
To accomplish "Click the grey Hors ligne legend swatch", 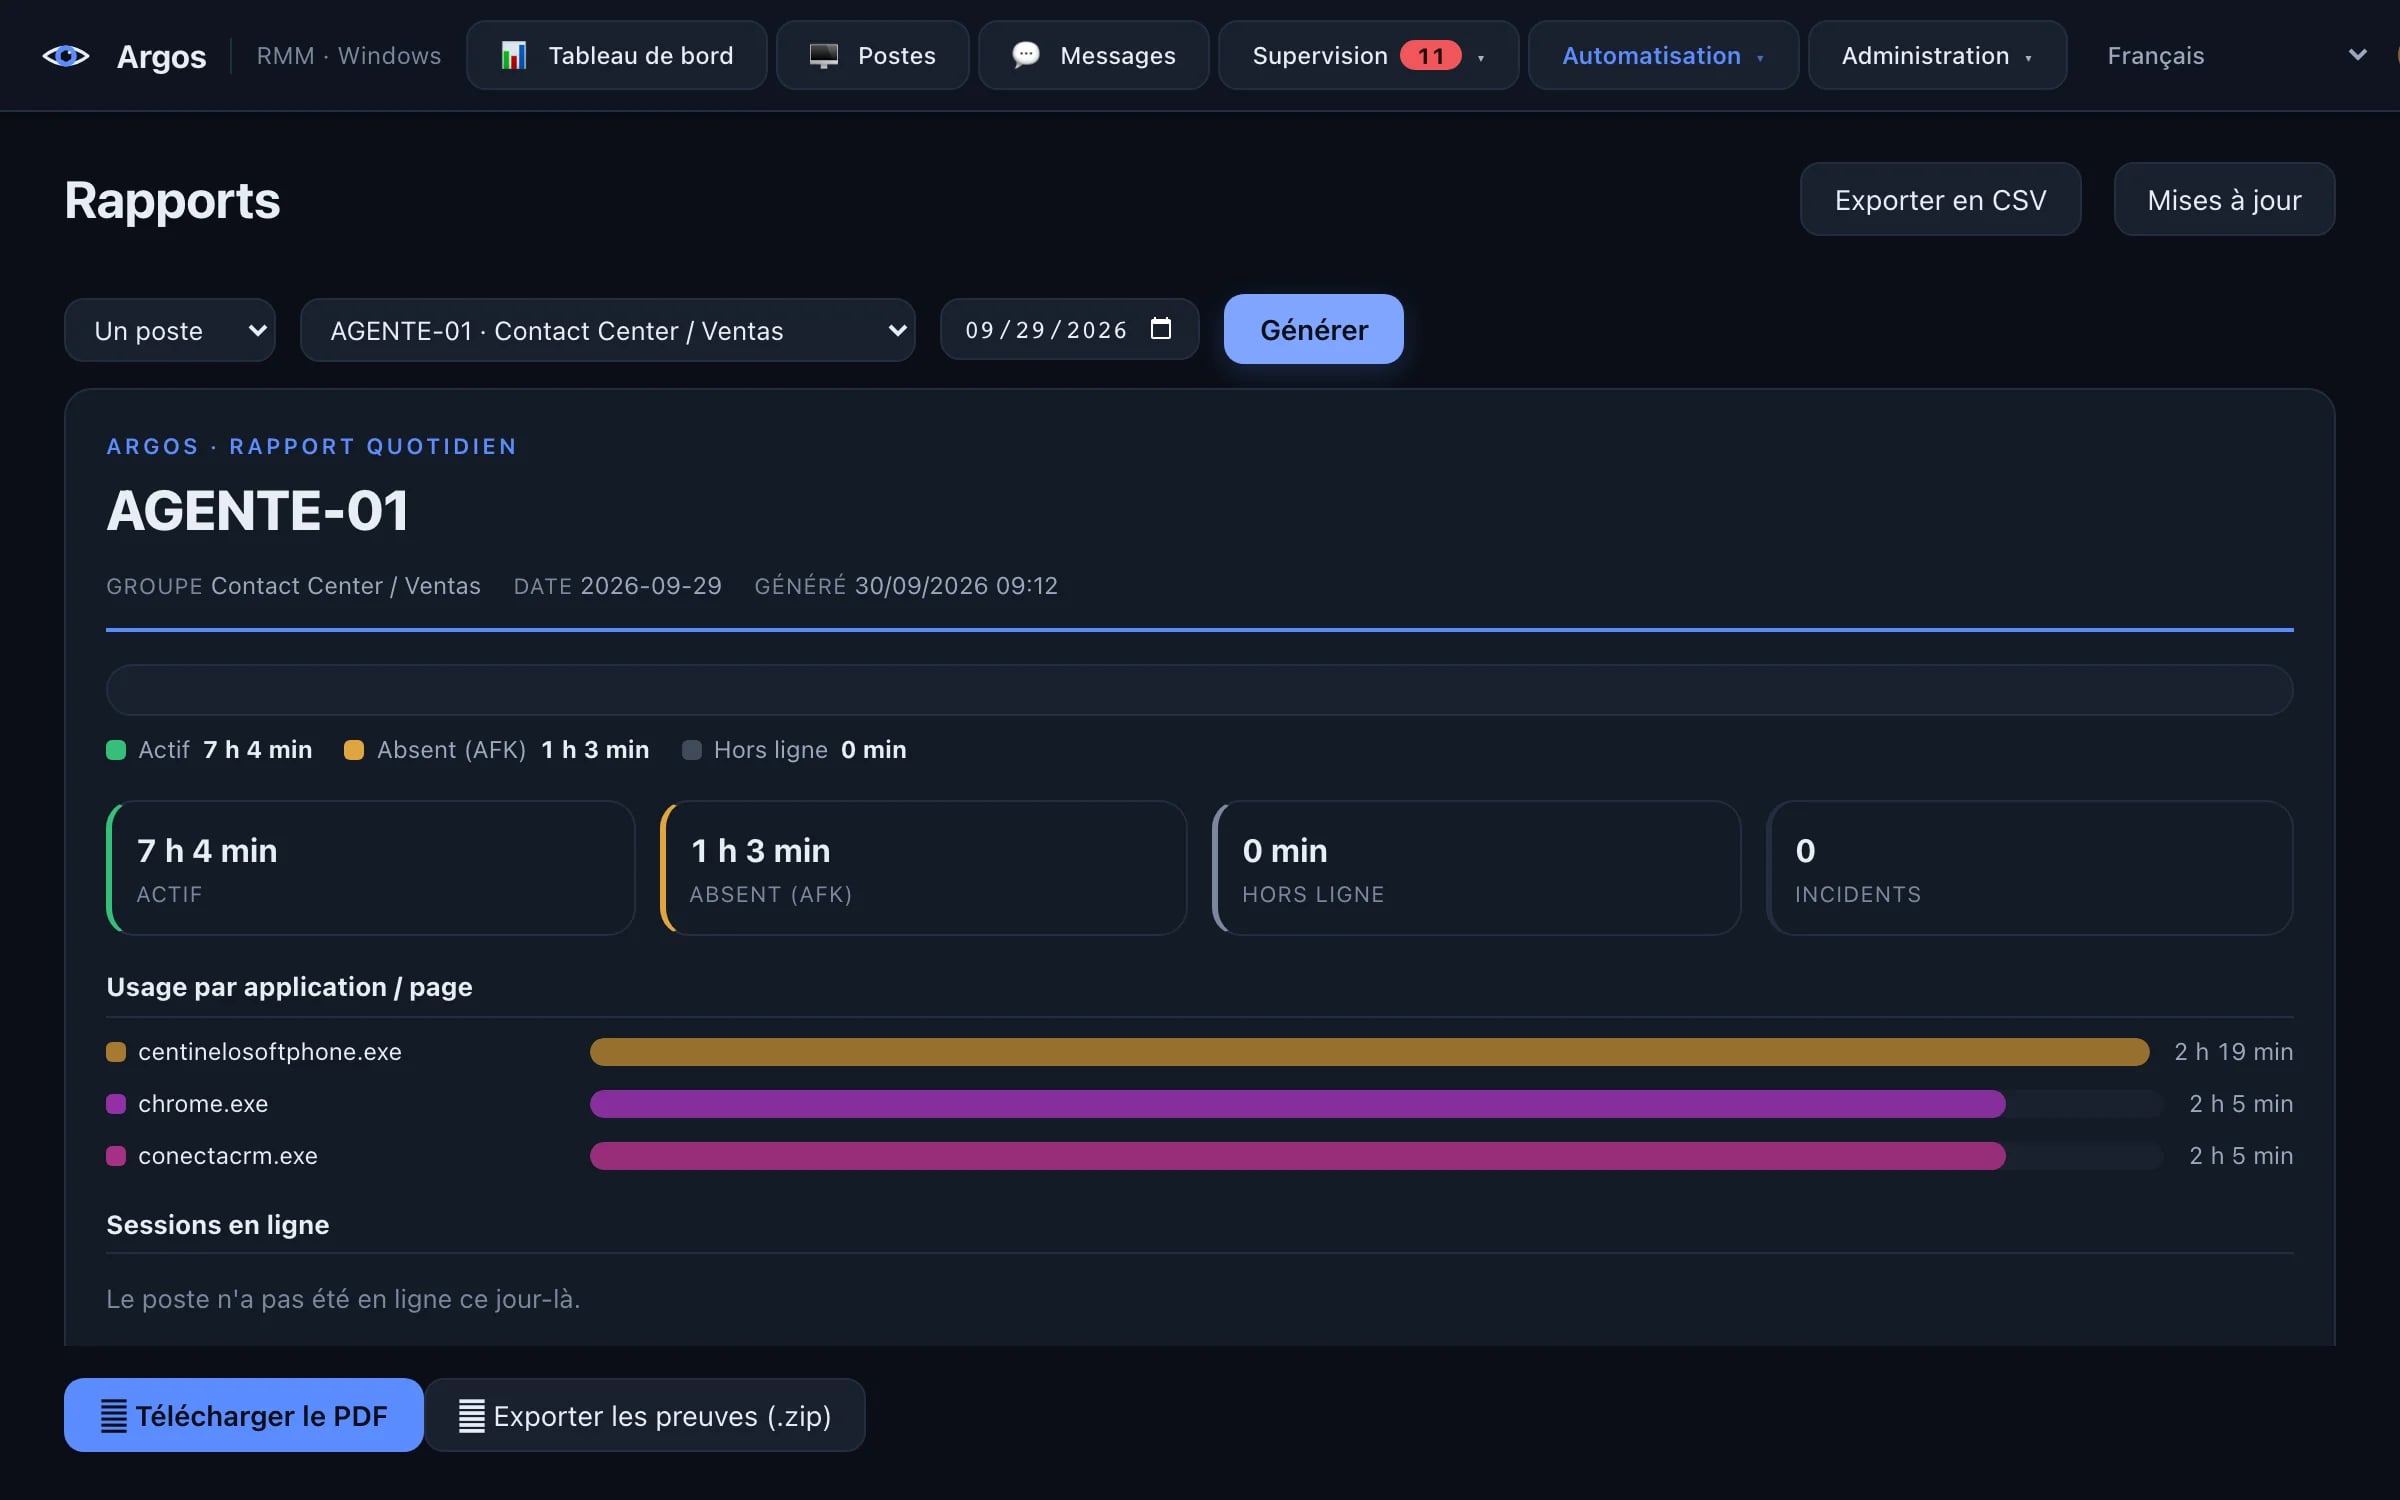I will coord(691,750).
